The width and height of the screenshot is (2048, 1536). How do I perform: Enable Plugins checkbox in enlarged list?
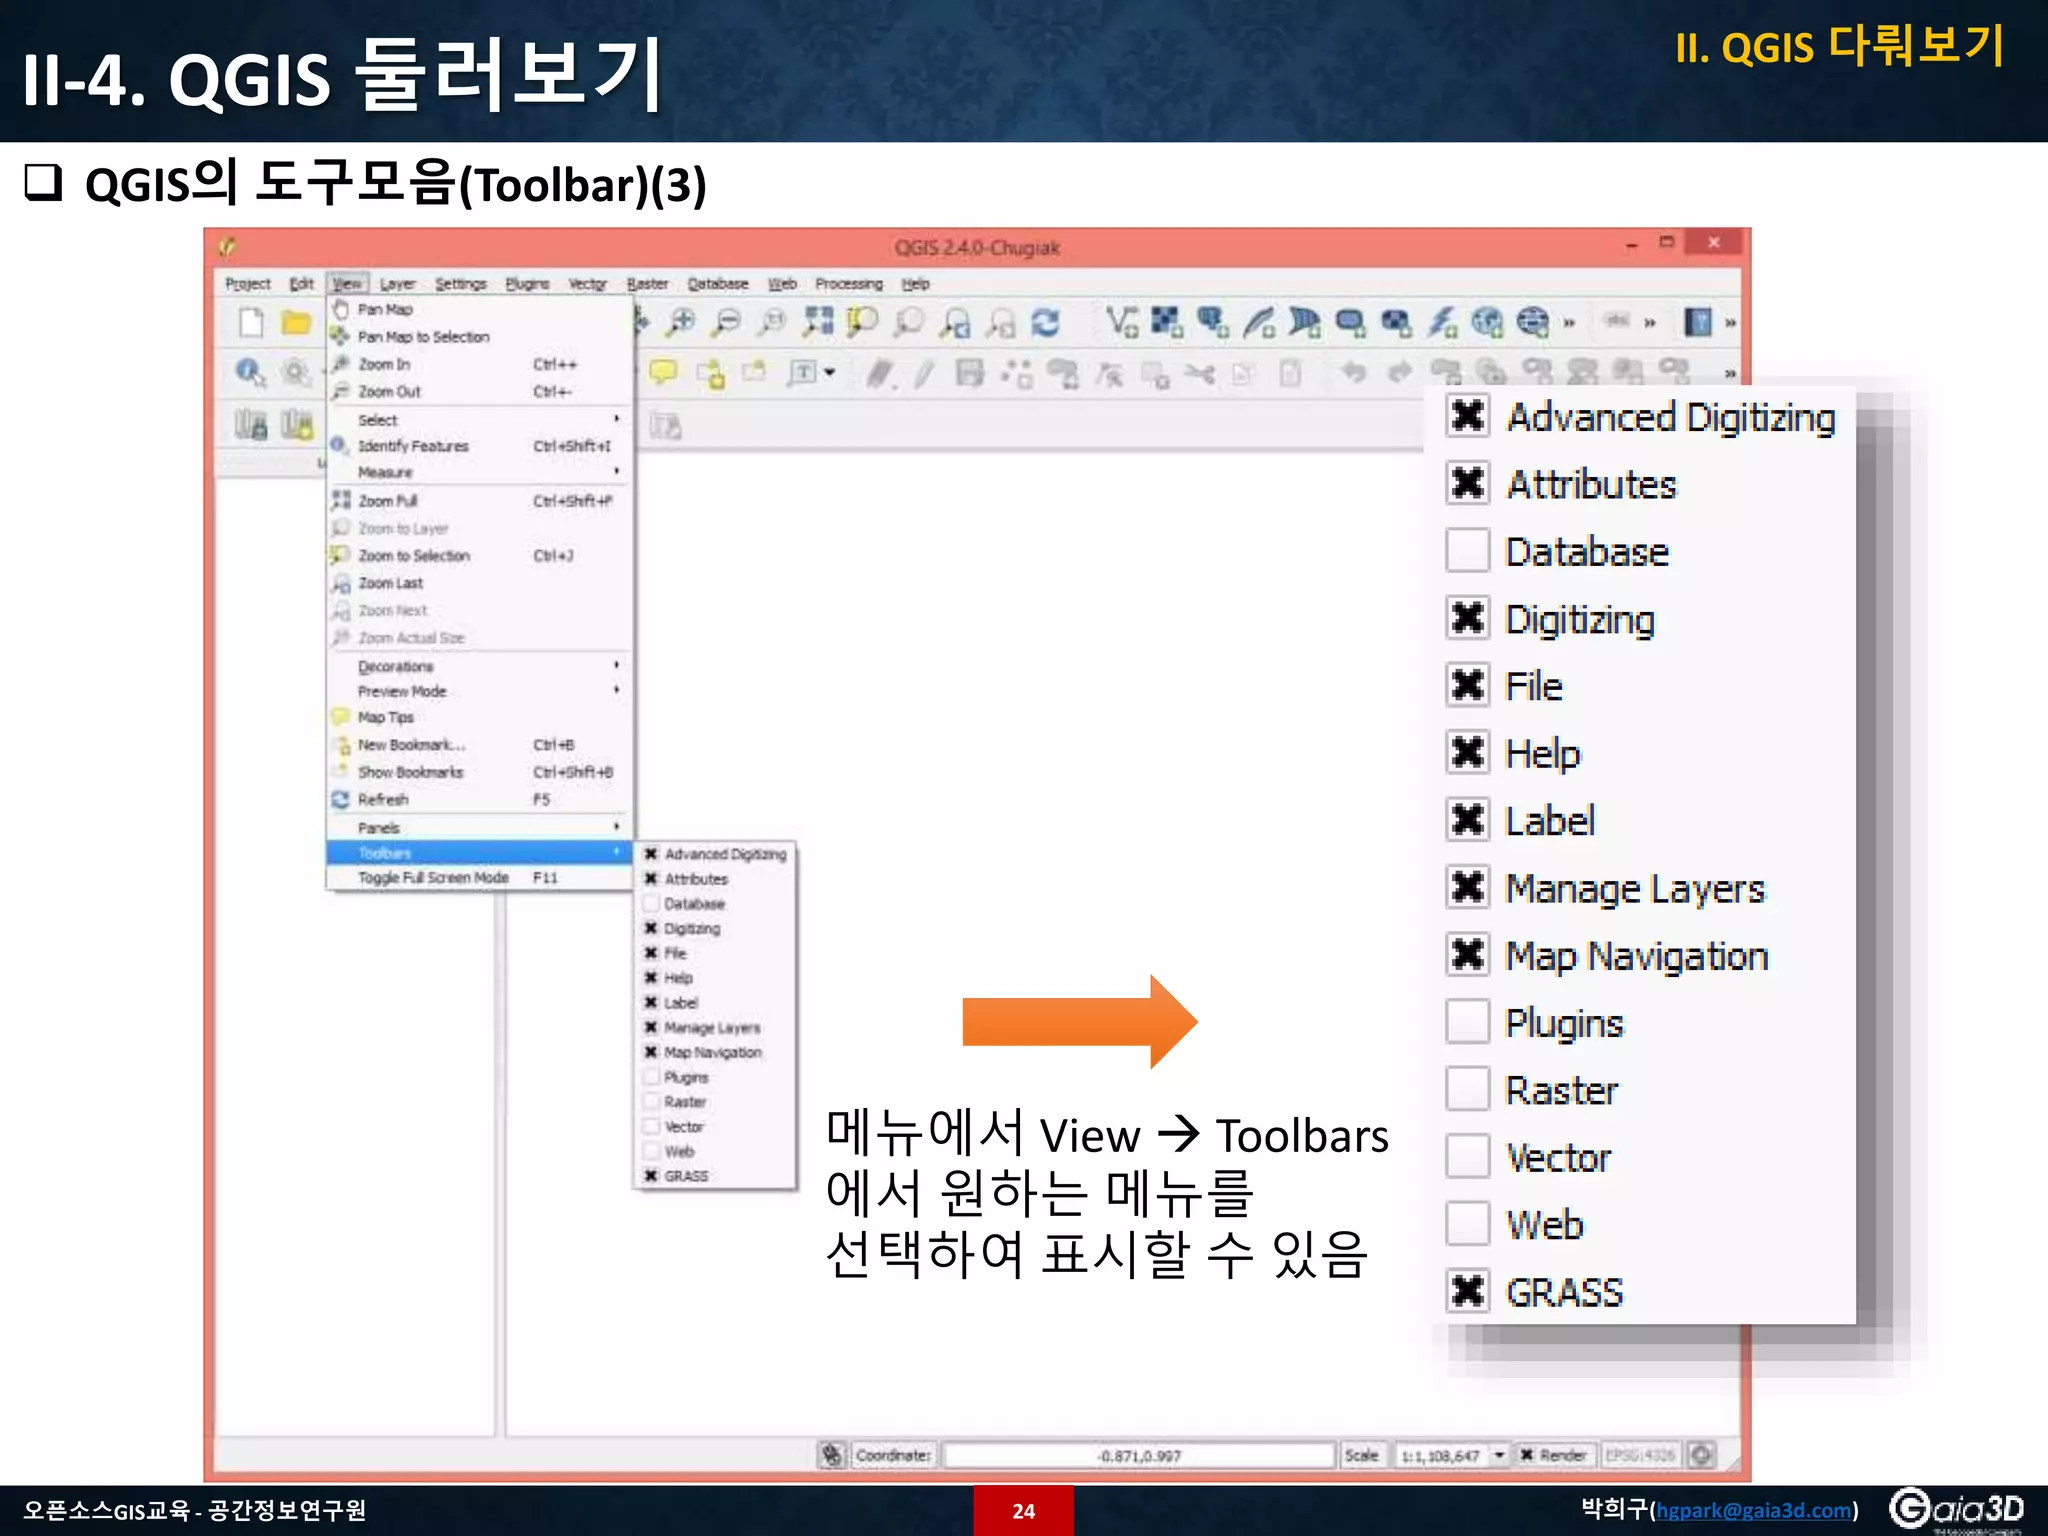[x=1468, y=1021]
